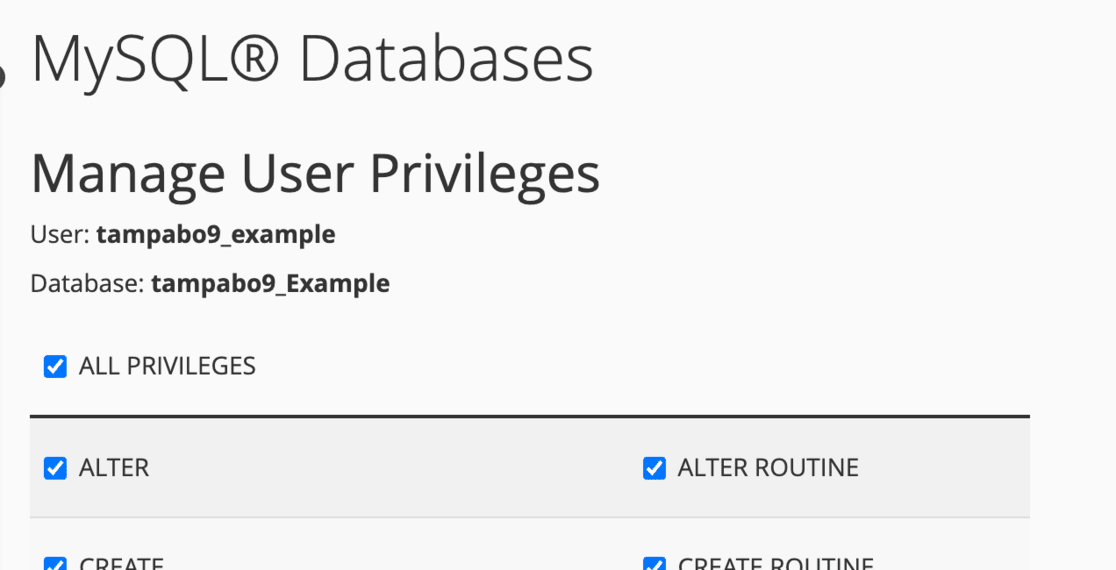Screen dimensions: 1116x570
Task: Click the CREATE ROUTINE label text
Action: pyautogui.click(x=775, y=564)
